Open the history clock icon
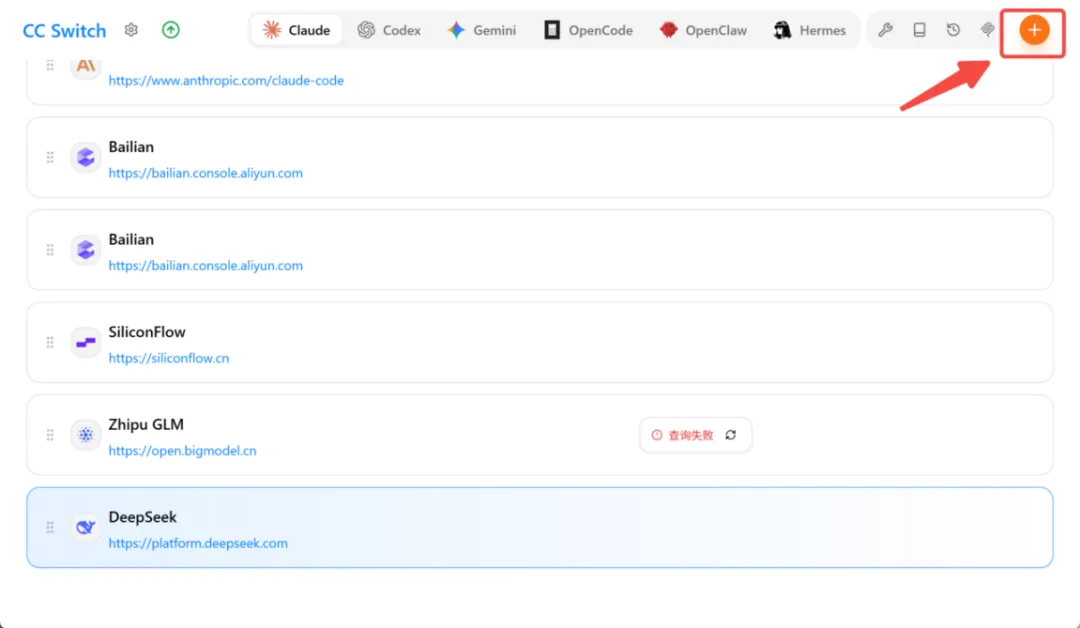Viewport: 1080px width, 628px height. click(953, 30)
